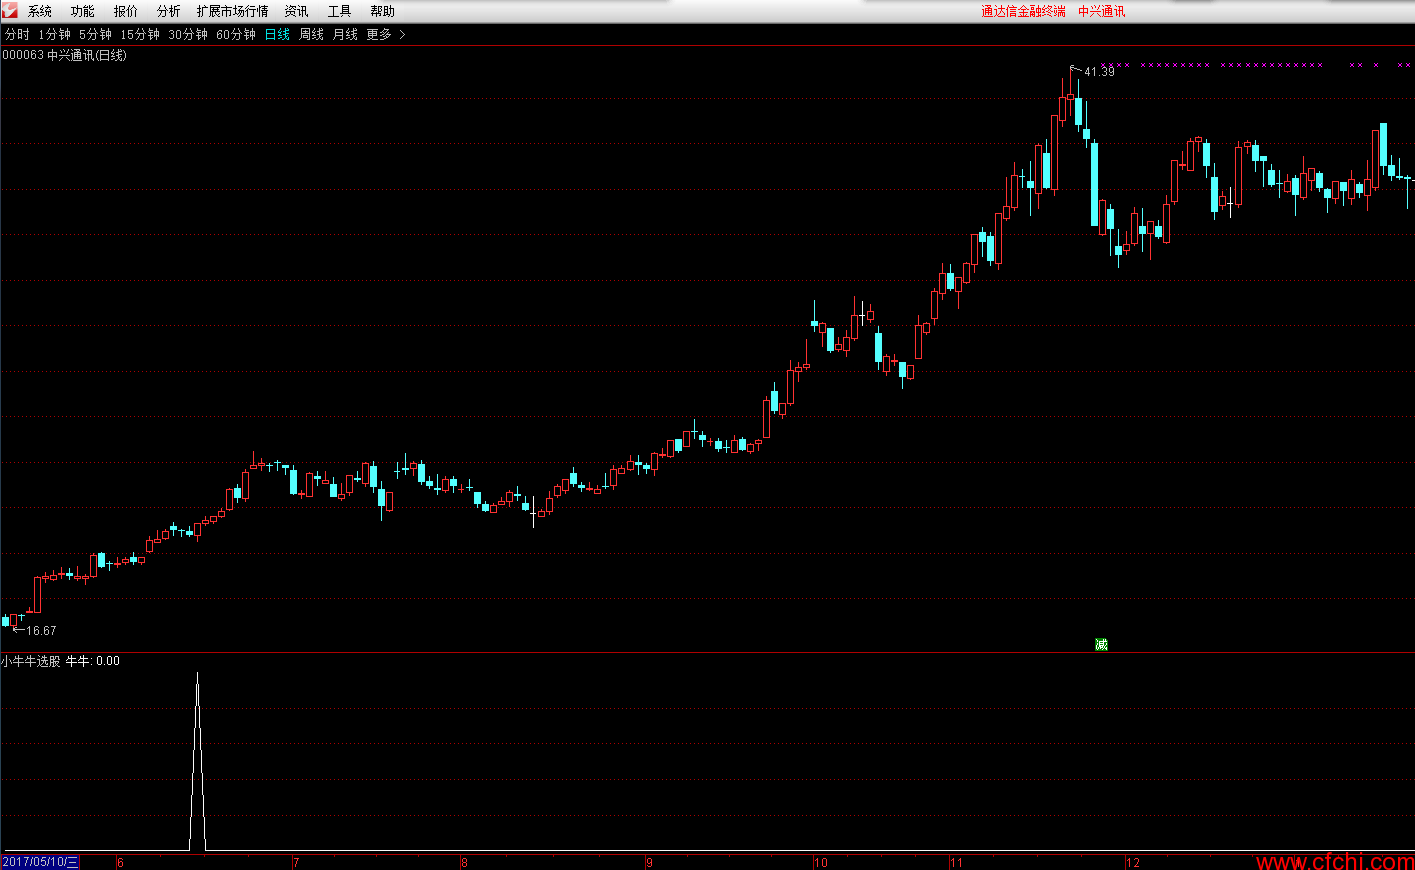The height and width of the screenshot is (870, 1415).
Task: Switch to 30分钟 period
Action: [188, 34]
